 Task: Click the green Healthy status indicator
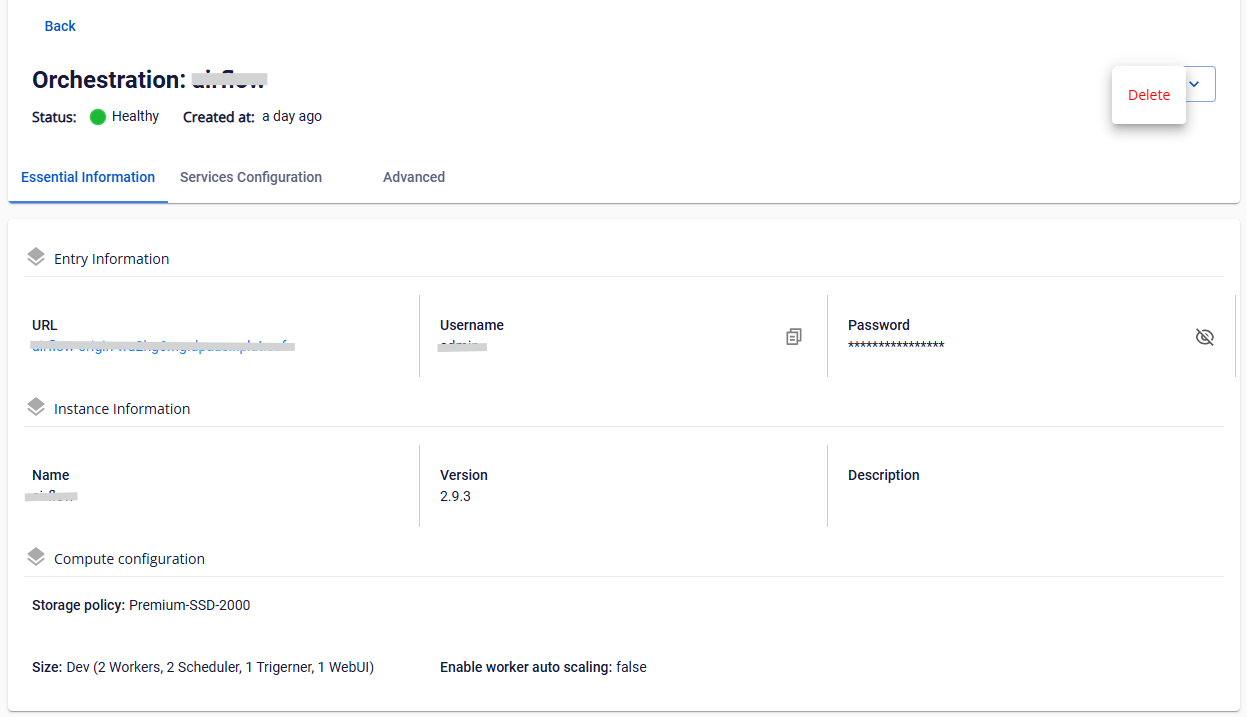click(x=98, y=117)
